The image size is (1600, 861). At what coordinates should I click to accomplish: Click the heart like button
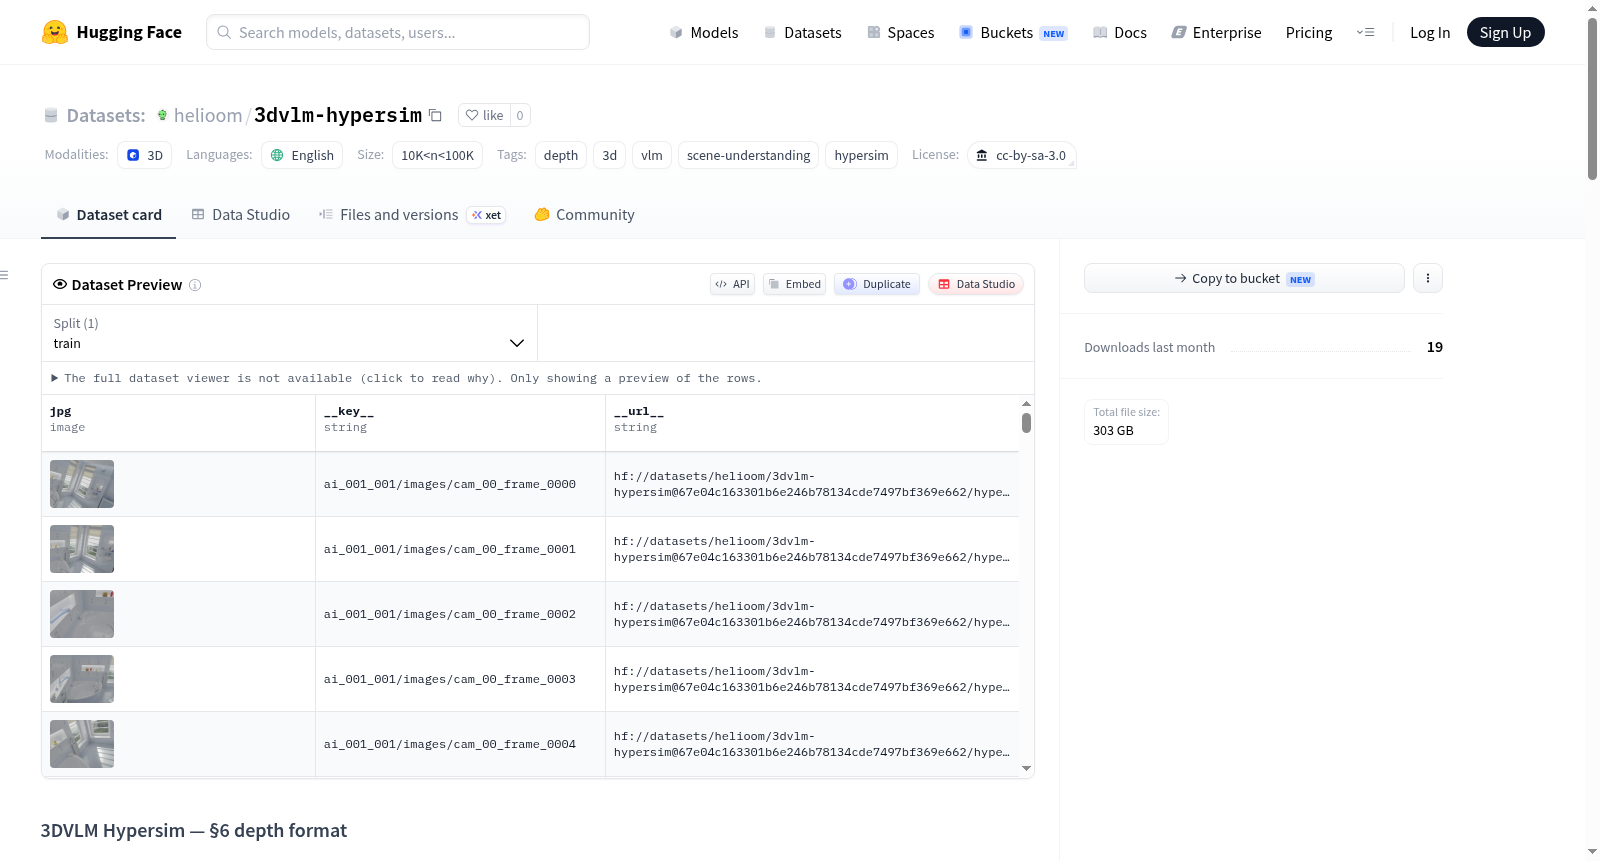tap(484, 115)
